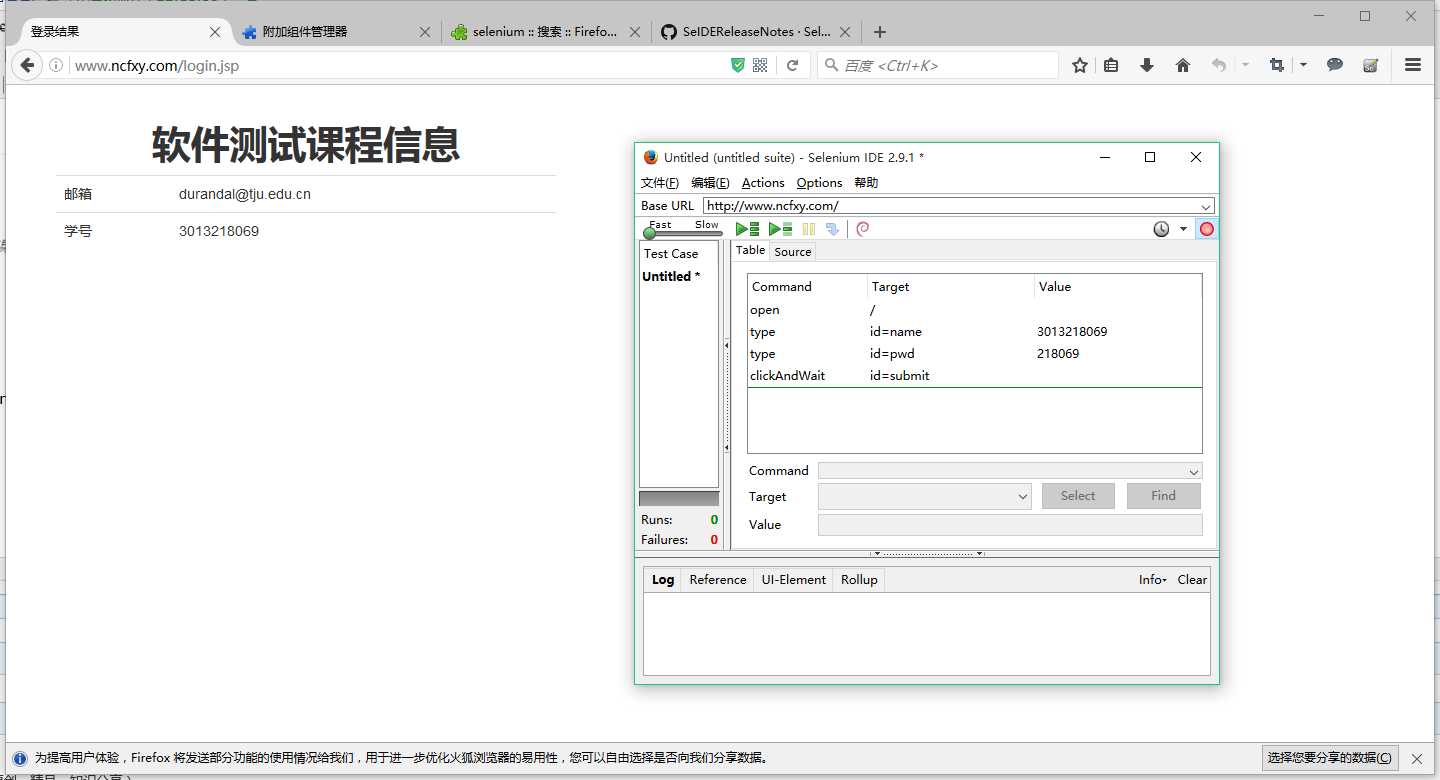
Task: Click the green shield security icon
Action: pyautogui.click(x=738, y=65)
